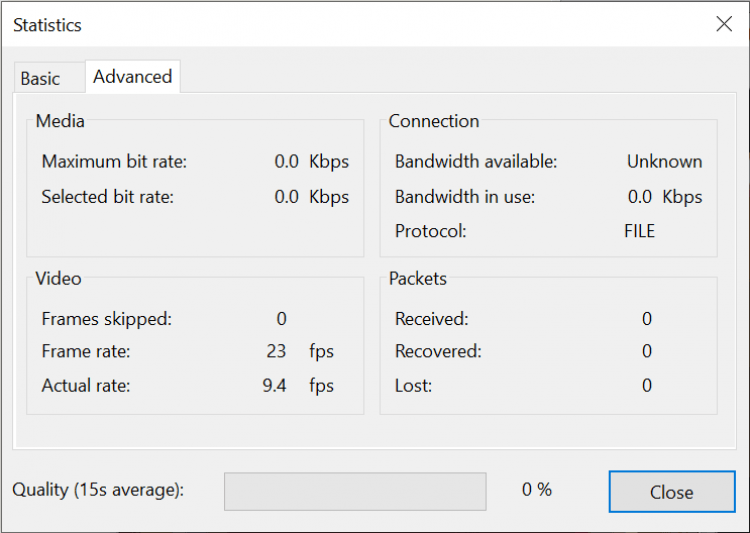Click the Packets Lost label
750x533 pixels.
pos(413,385)
